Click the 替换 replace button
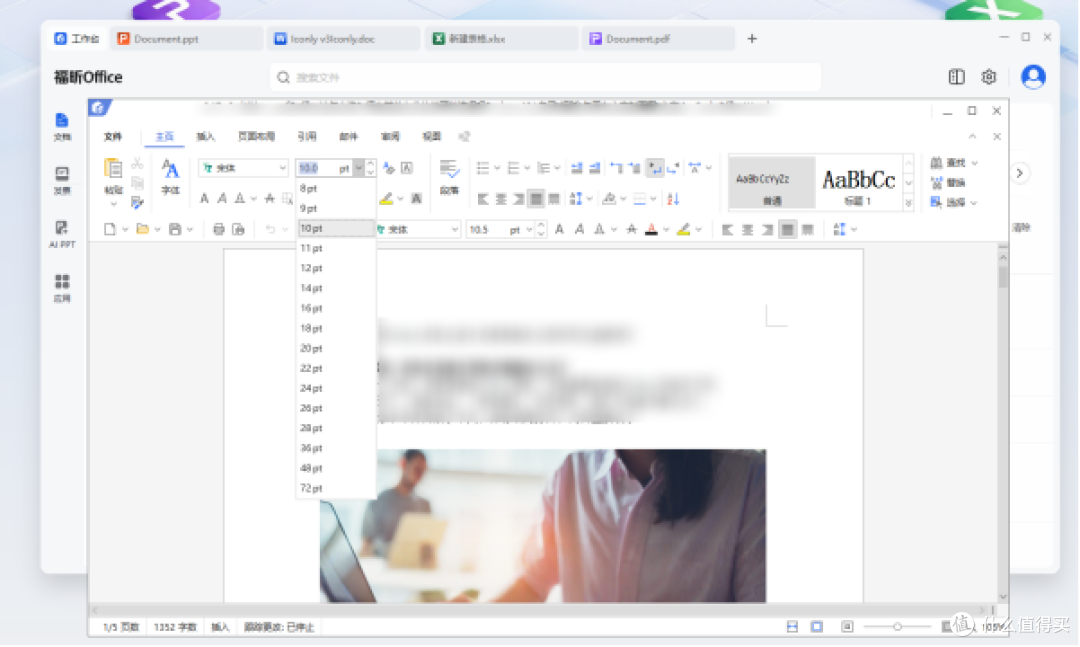This screenshot has height=647, width=1080. pyautogui.click(x=948, y=183)
